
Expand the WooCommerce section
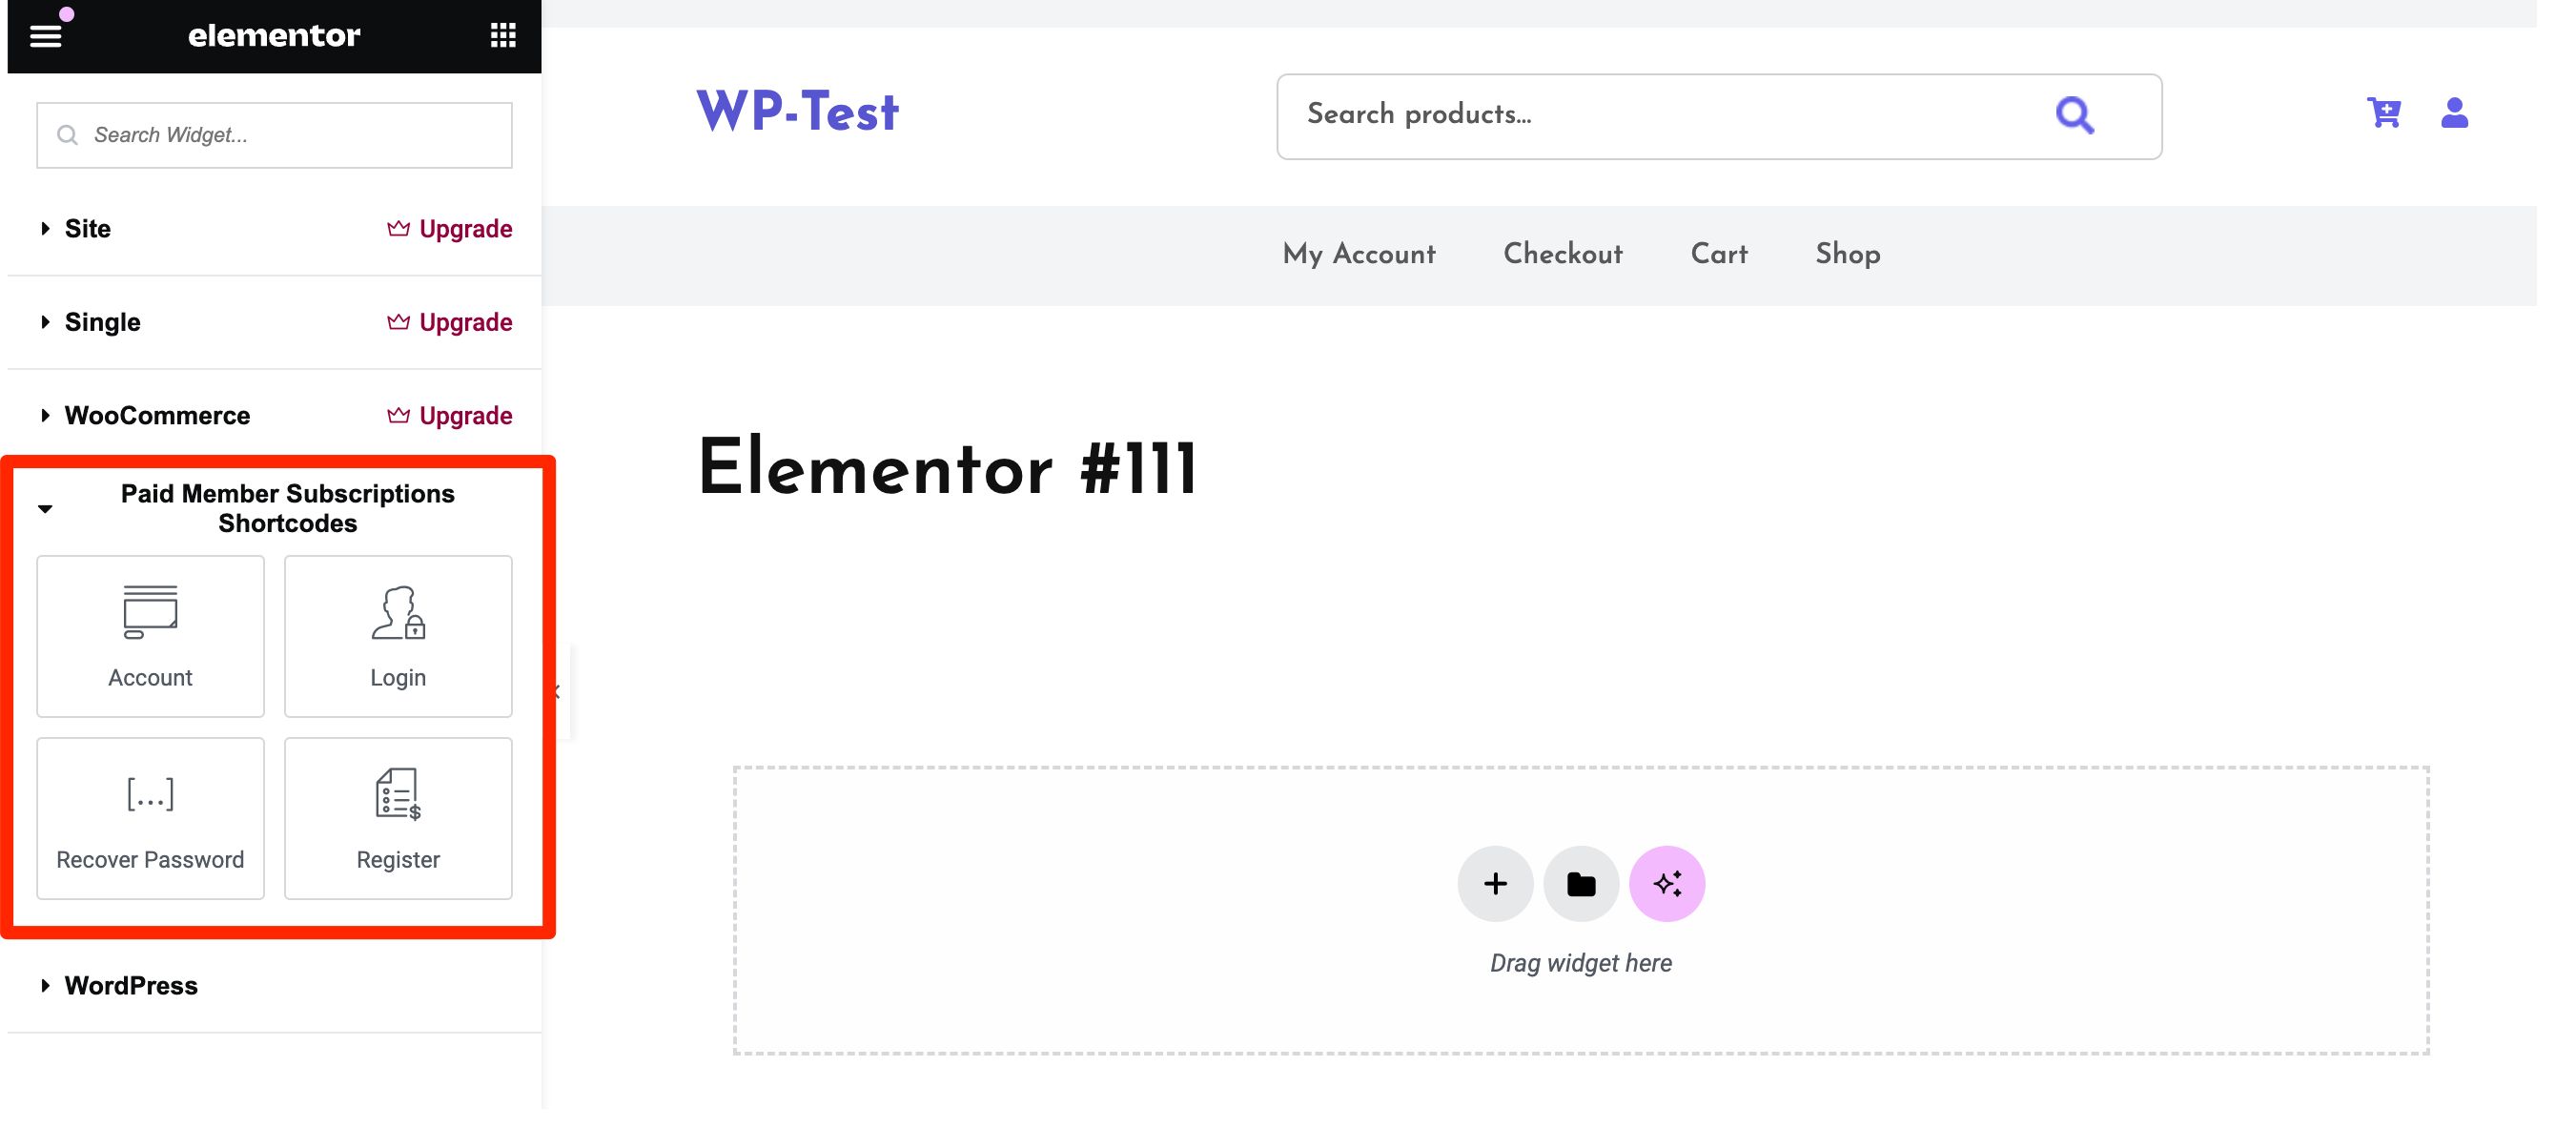coord(157,414)
